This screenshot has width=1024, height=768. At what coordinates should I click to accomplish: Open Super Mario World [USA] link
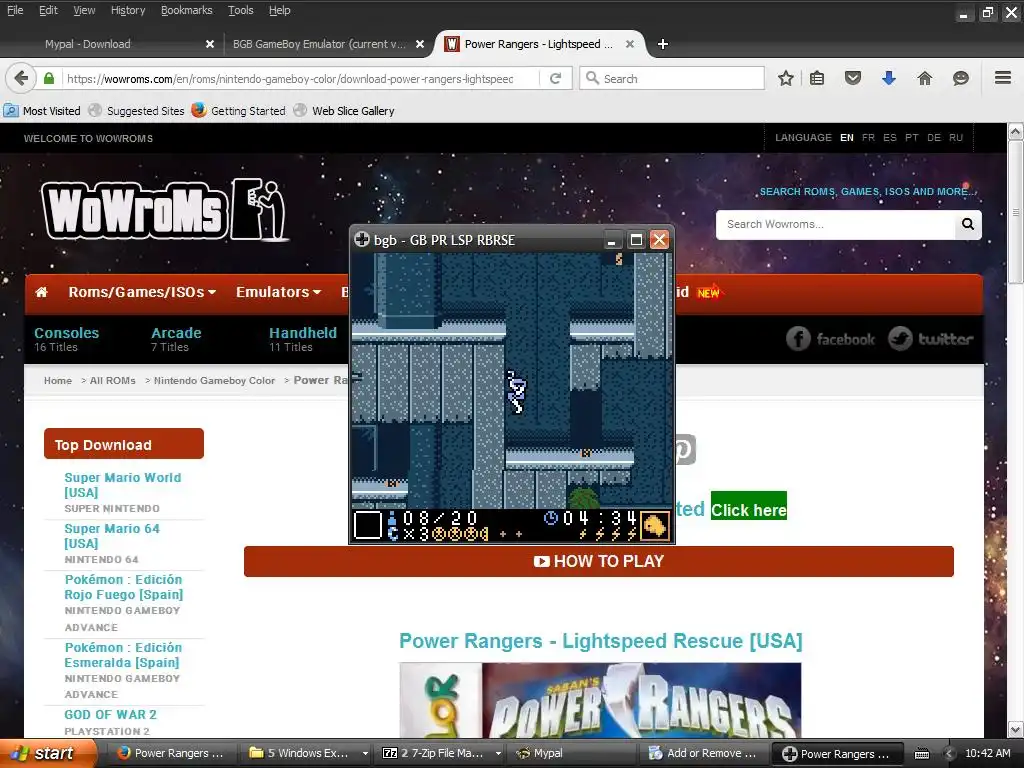pyautogui.click(x=123, y=485)
